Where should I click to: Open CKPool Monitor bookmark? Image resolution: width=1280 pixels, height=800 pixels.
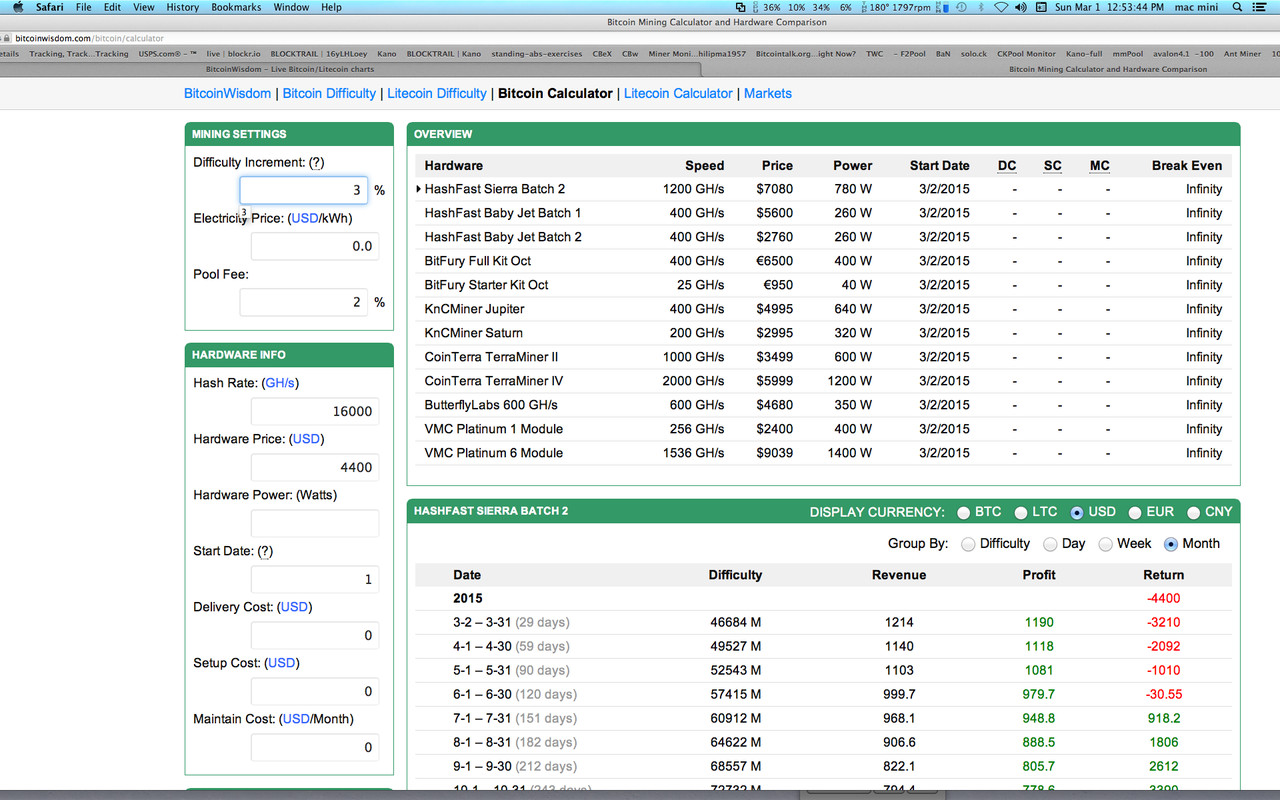coord(1026,54)
